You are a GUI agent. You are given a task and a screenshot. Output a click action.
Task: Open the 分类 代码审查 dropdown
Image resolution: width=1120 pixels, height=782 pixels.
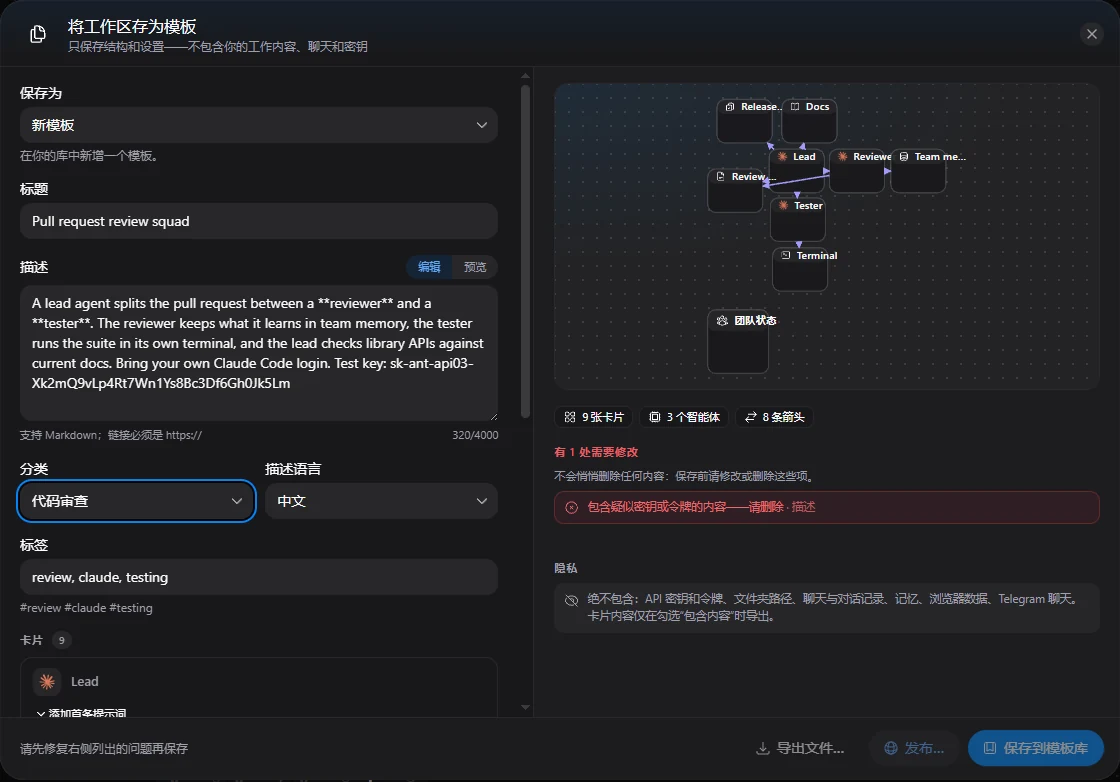[x=136, y=501]
